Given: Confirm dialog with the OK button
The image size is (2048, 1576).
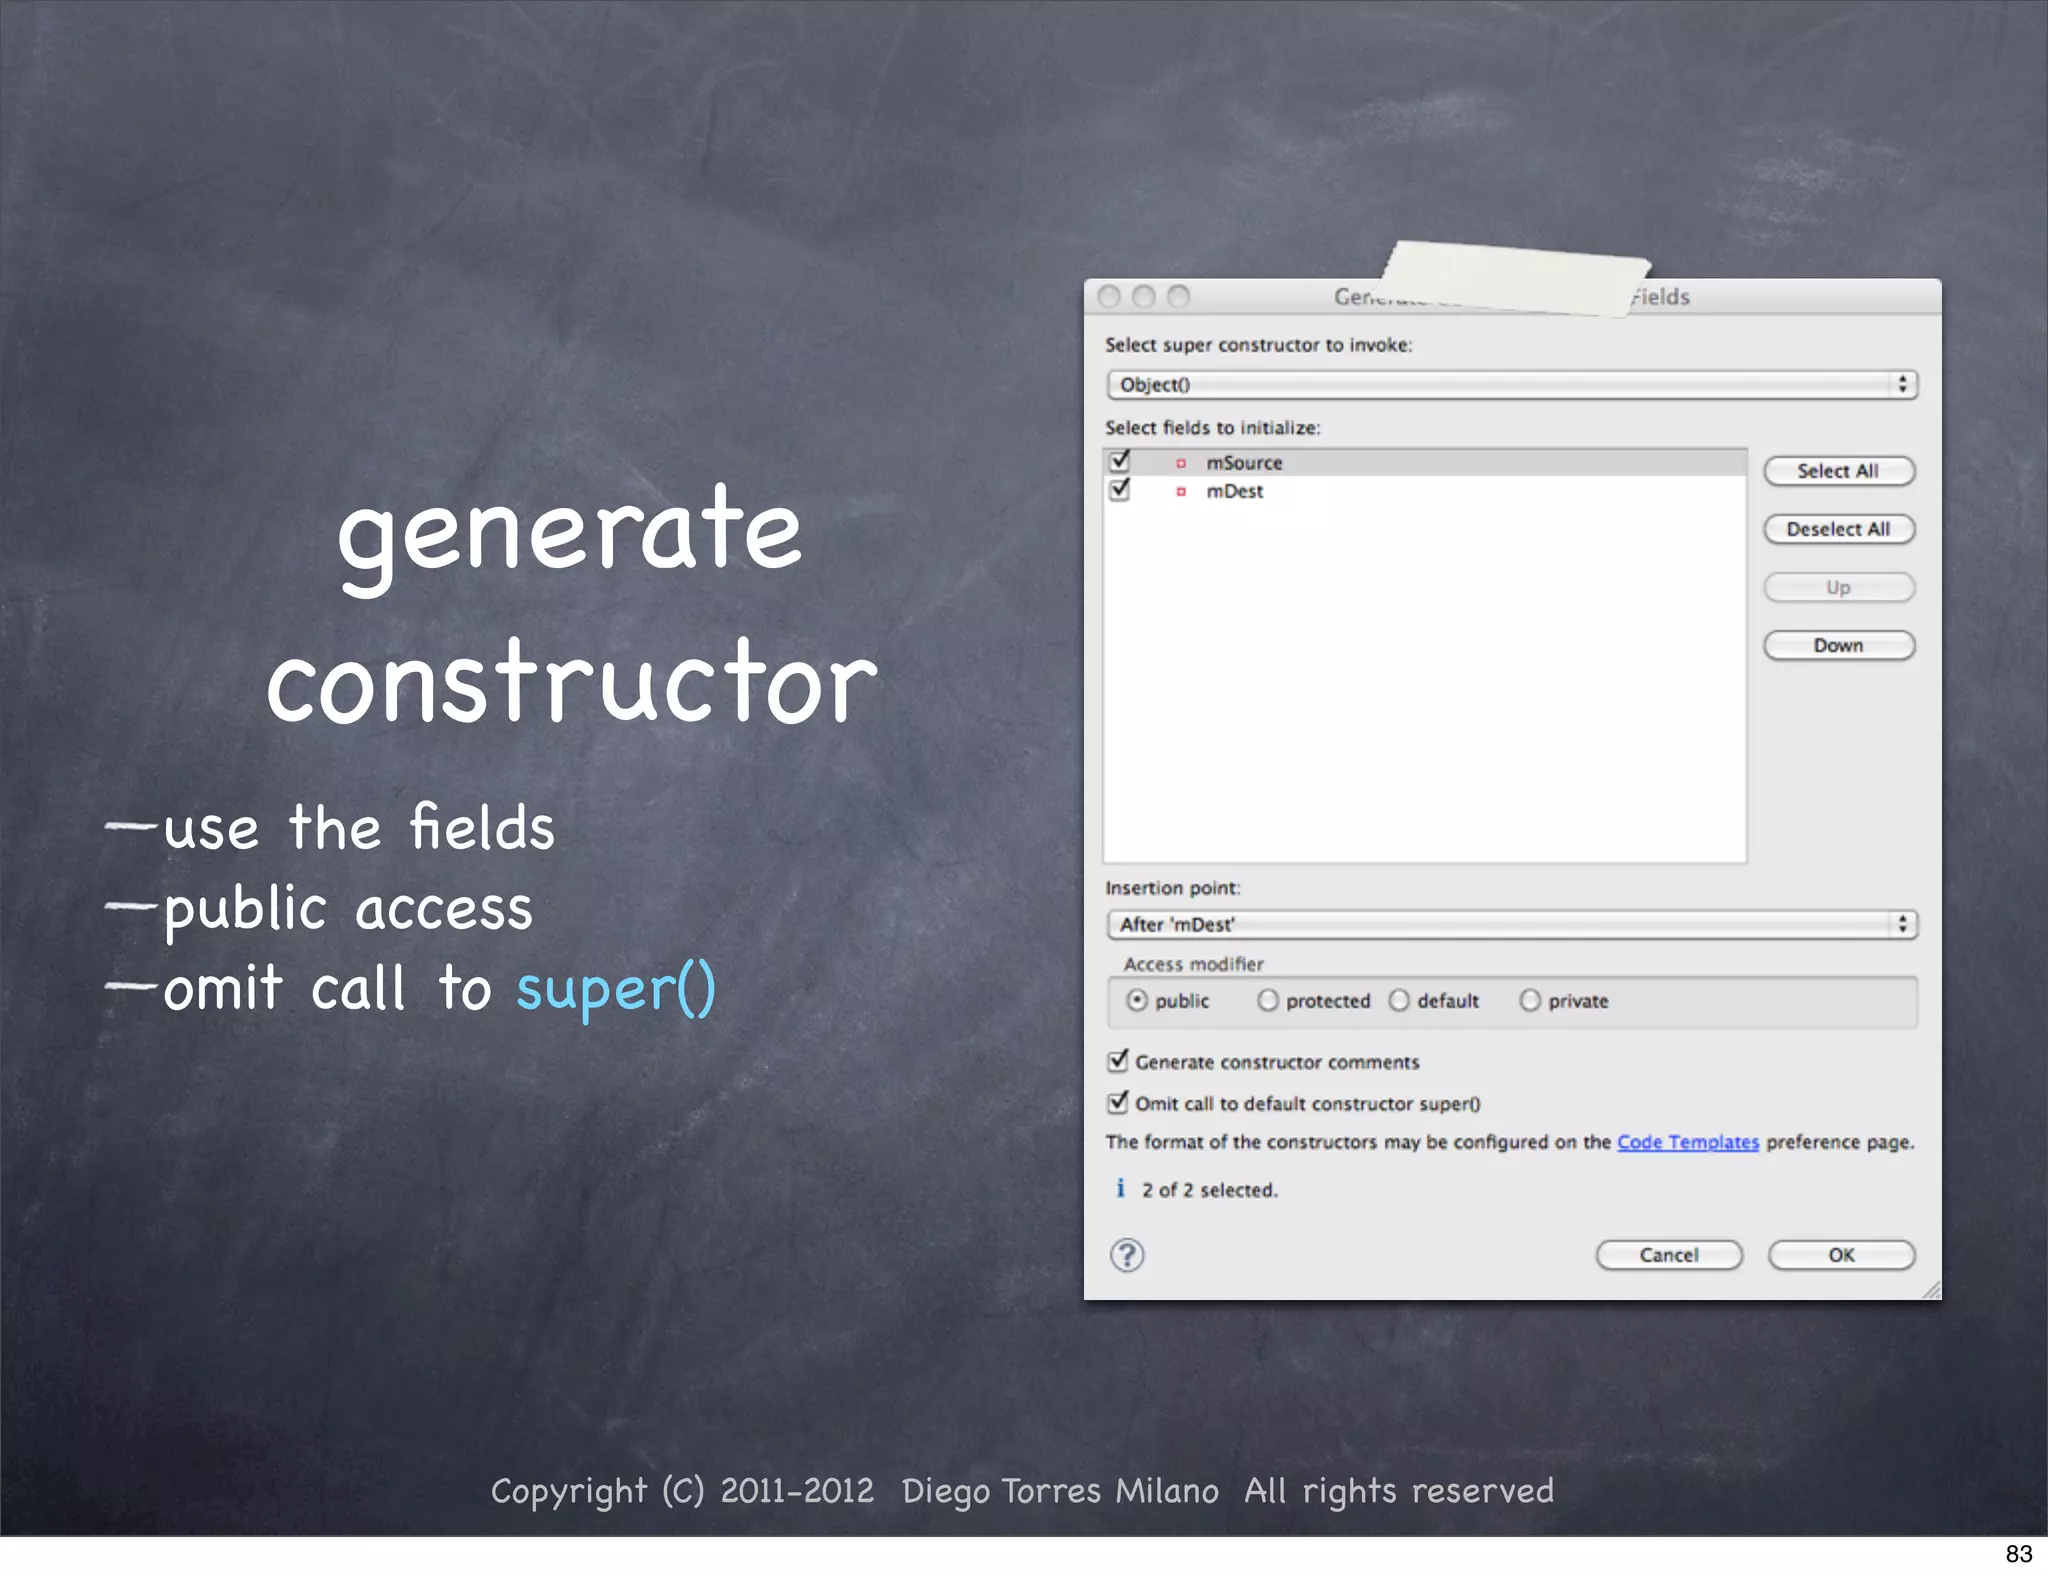Looking at the screenshot, I should 1841,1255.
